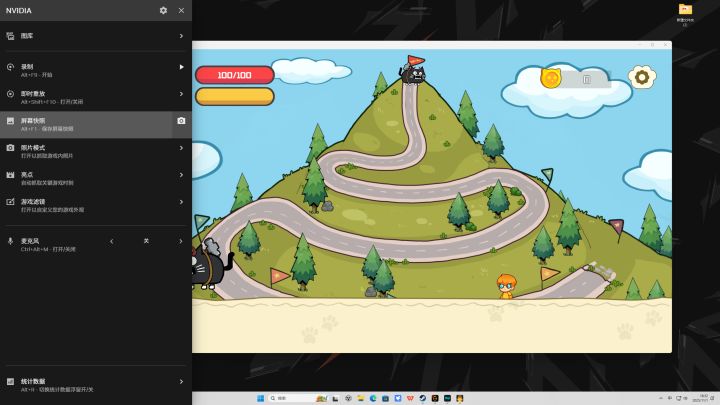Click the gold cat coin icon
The height and width of the screenshot is (405, 720).
coord(551,78)
